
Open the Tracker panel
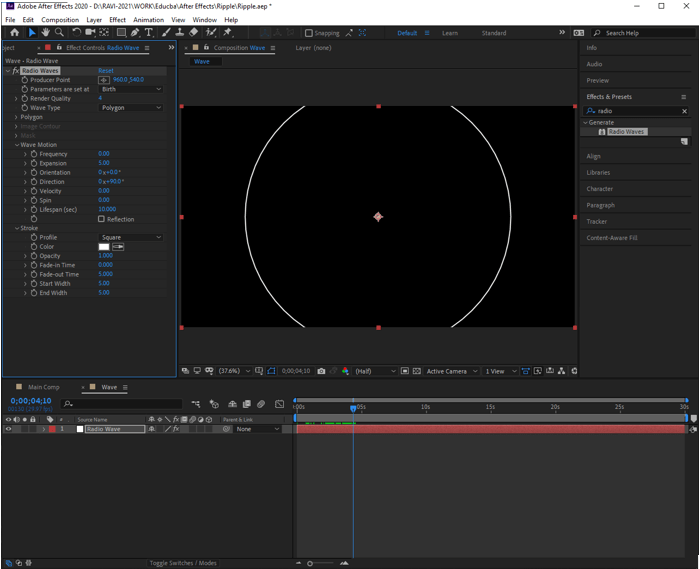[x=596, y=221]
